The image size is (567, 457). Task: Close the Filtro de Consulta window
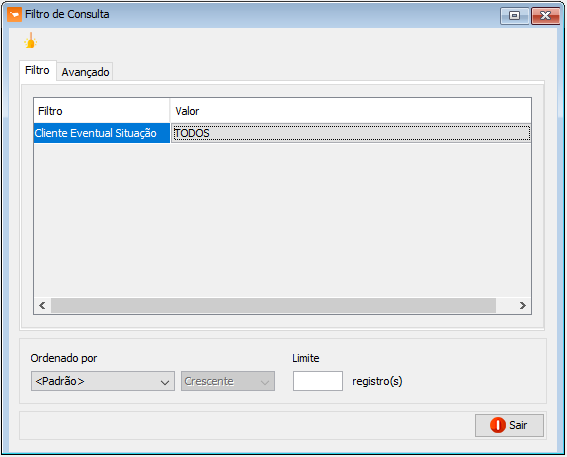[x=545, y=16]
